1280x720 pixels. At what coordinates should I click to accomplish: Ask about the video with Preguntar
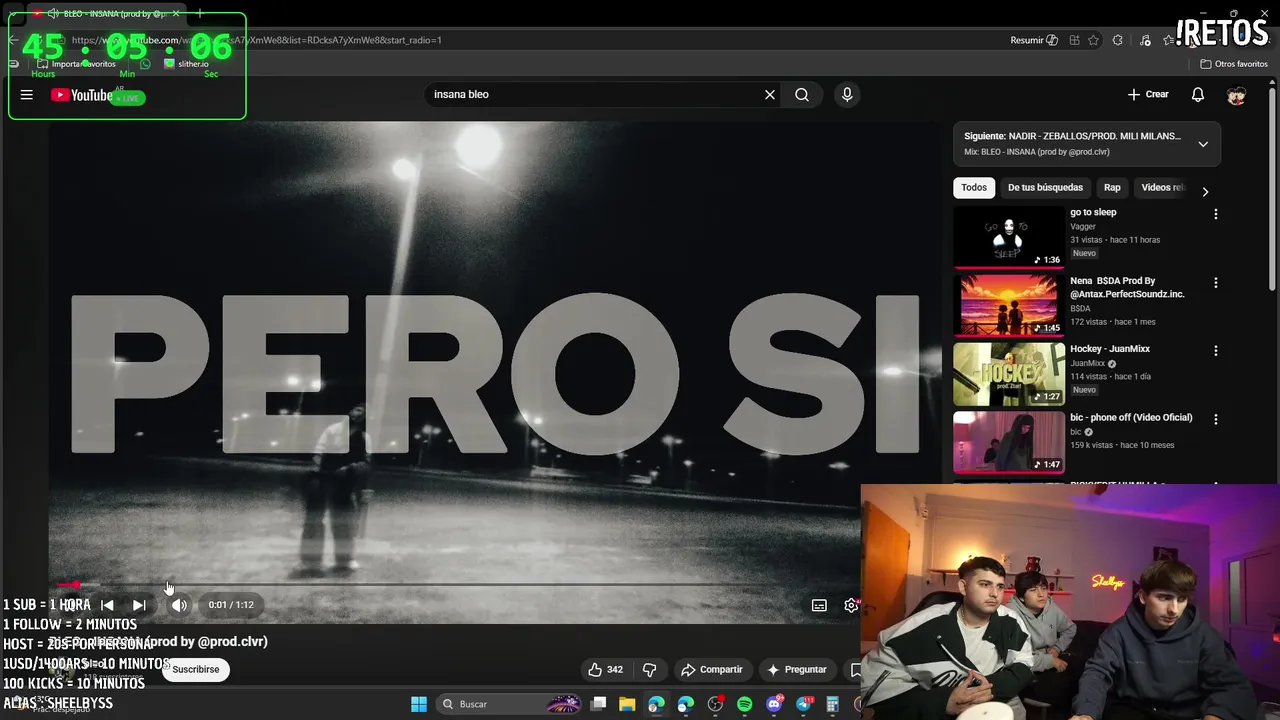796,670
